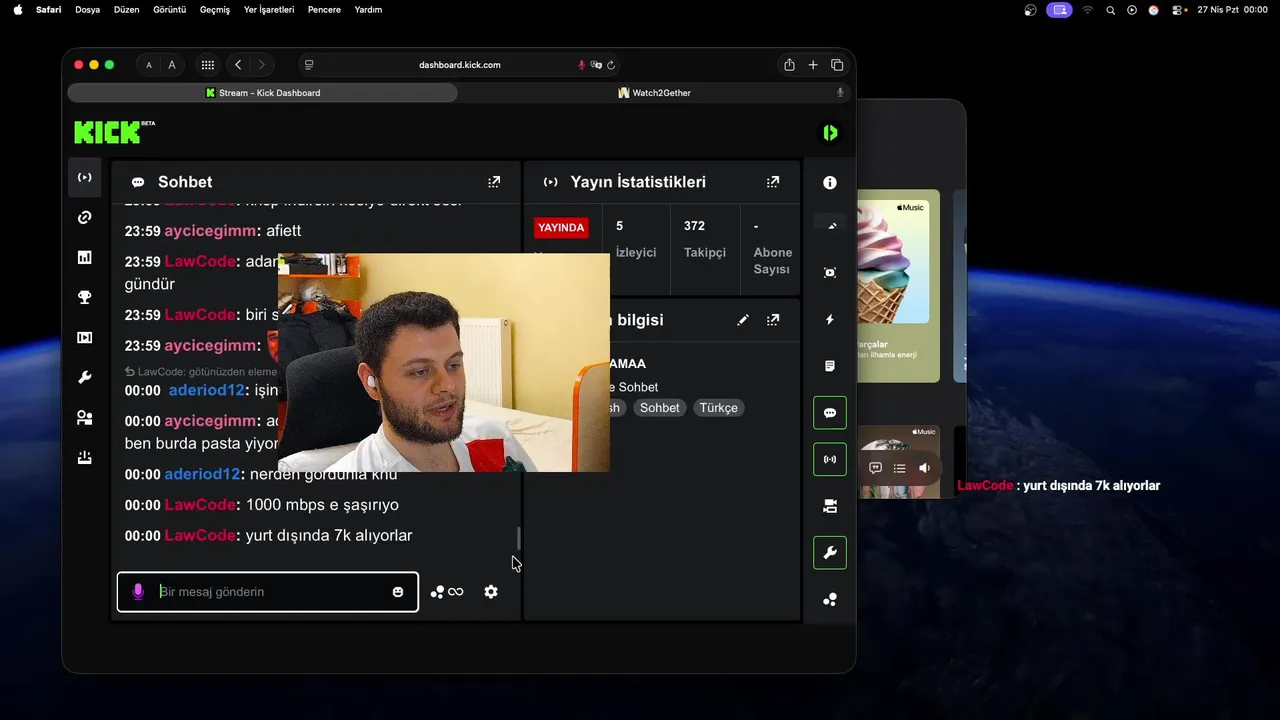Increase text size with large A

pos(172,65)
